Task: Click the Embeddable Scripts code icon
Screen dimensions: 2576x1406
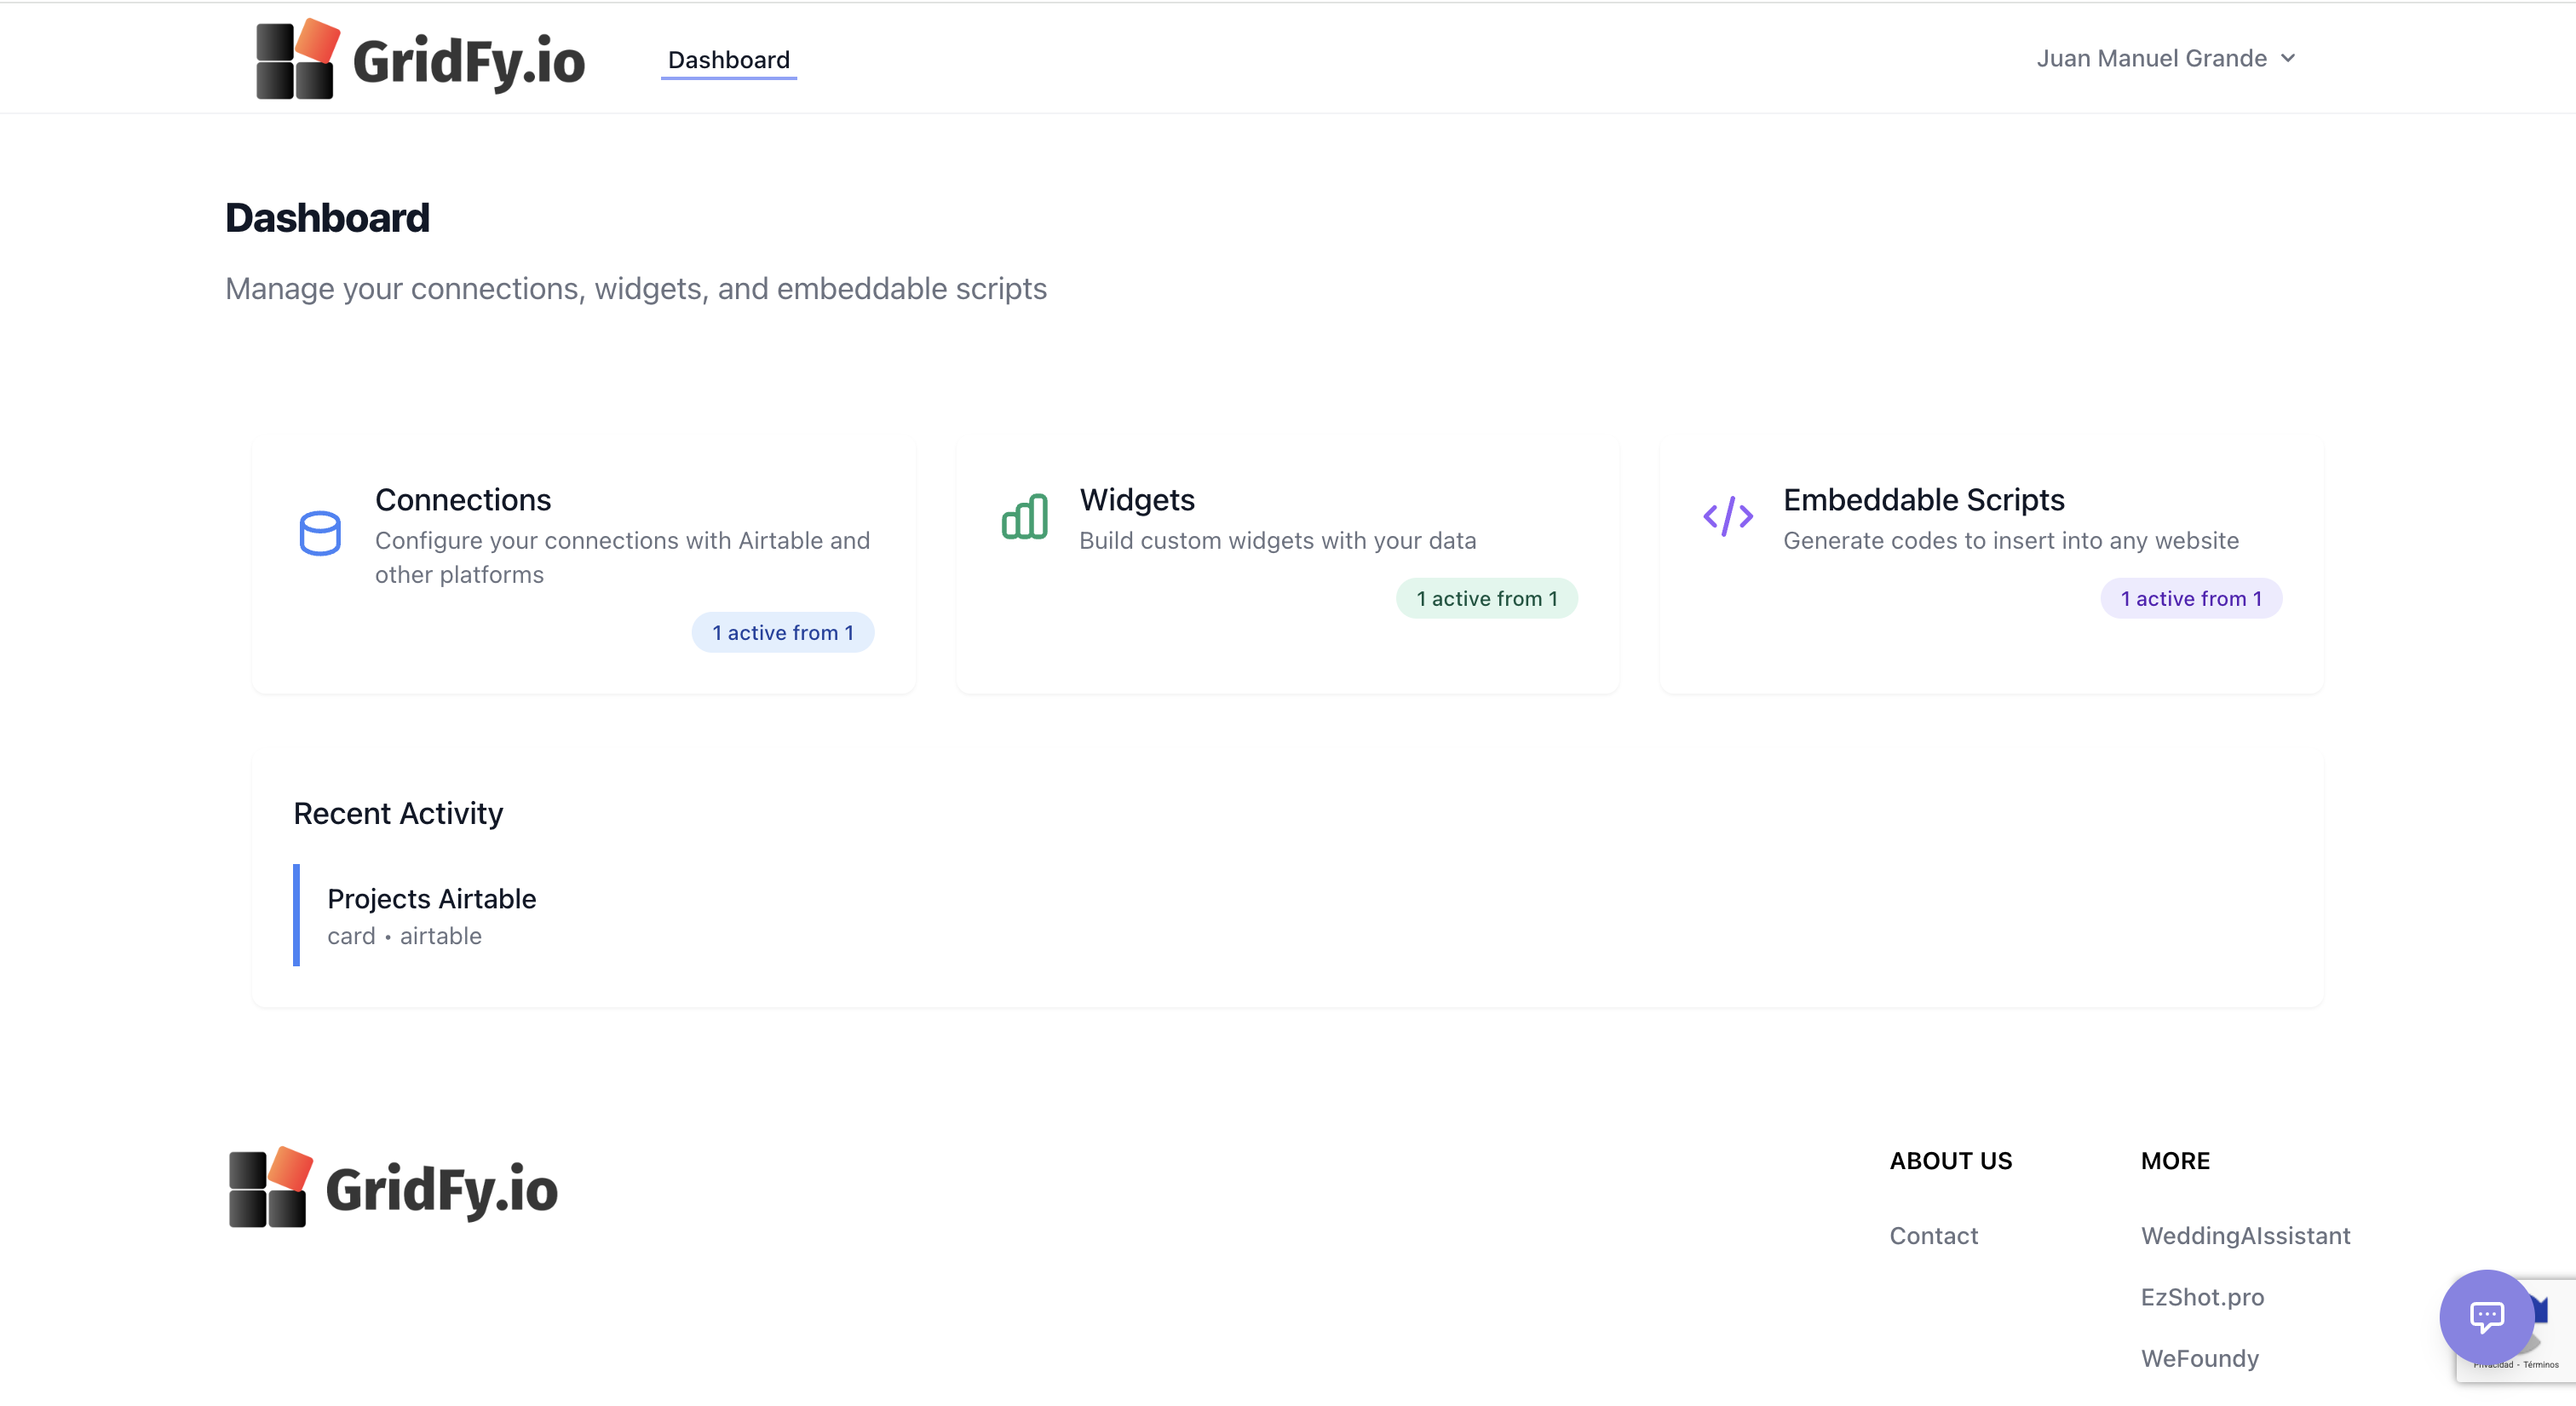Action: point(1728,517)
